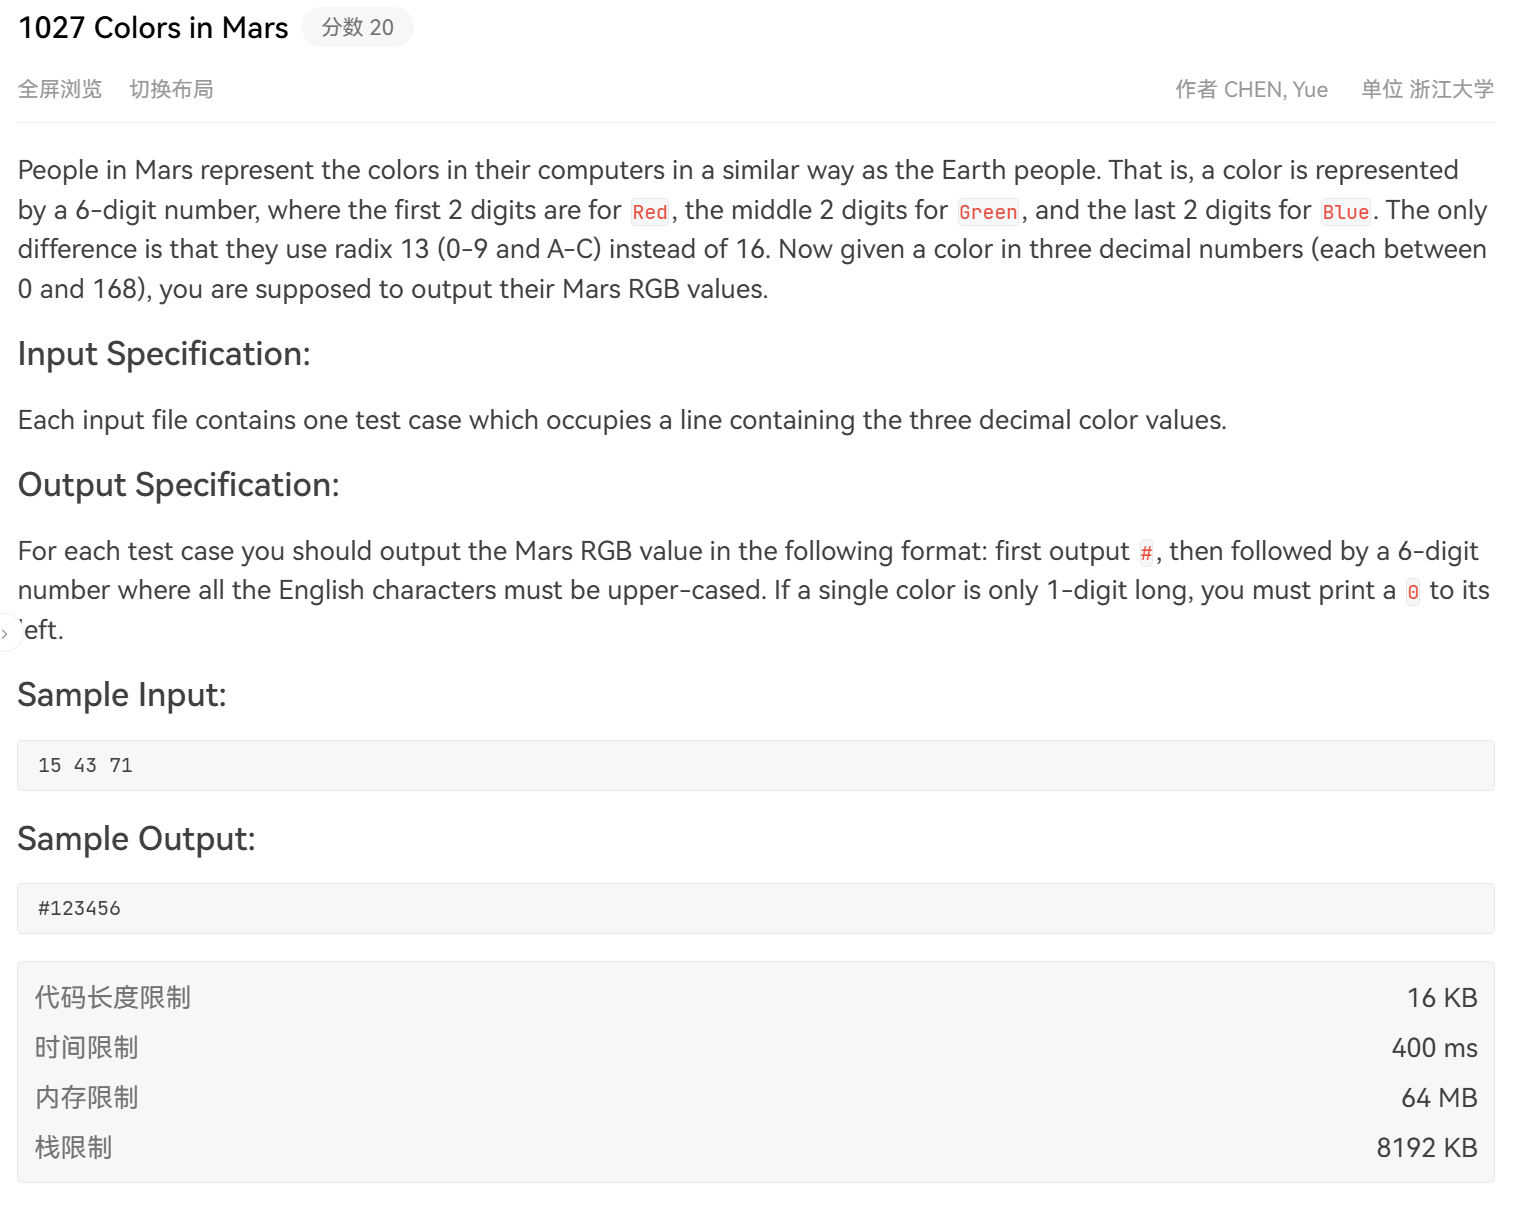Click the # inline code tag

click(1146, 552)
